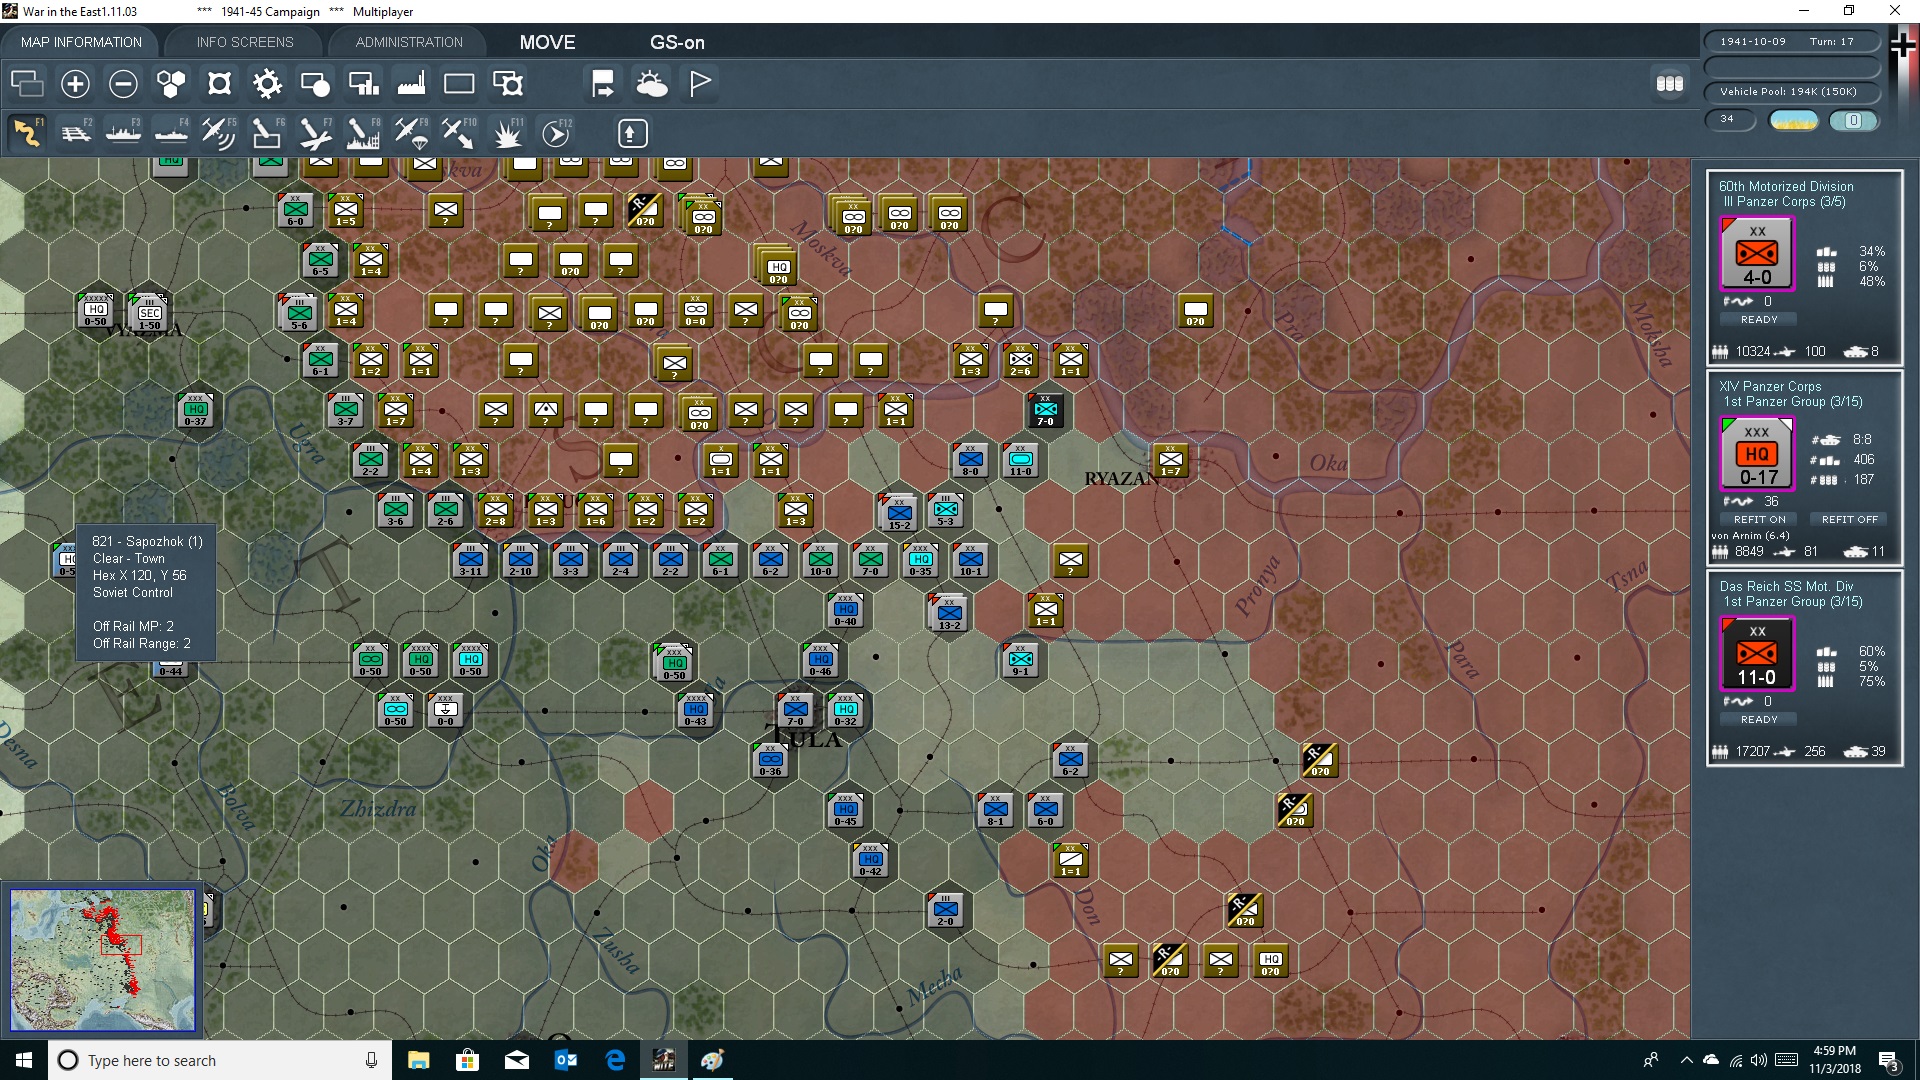Zoom in with the plus icon
Screen dimensions: 1920x1080
point(75,84)
